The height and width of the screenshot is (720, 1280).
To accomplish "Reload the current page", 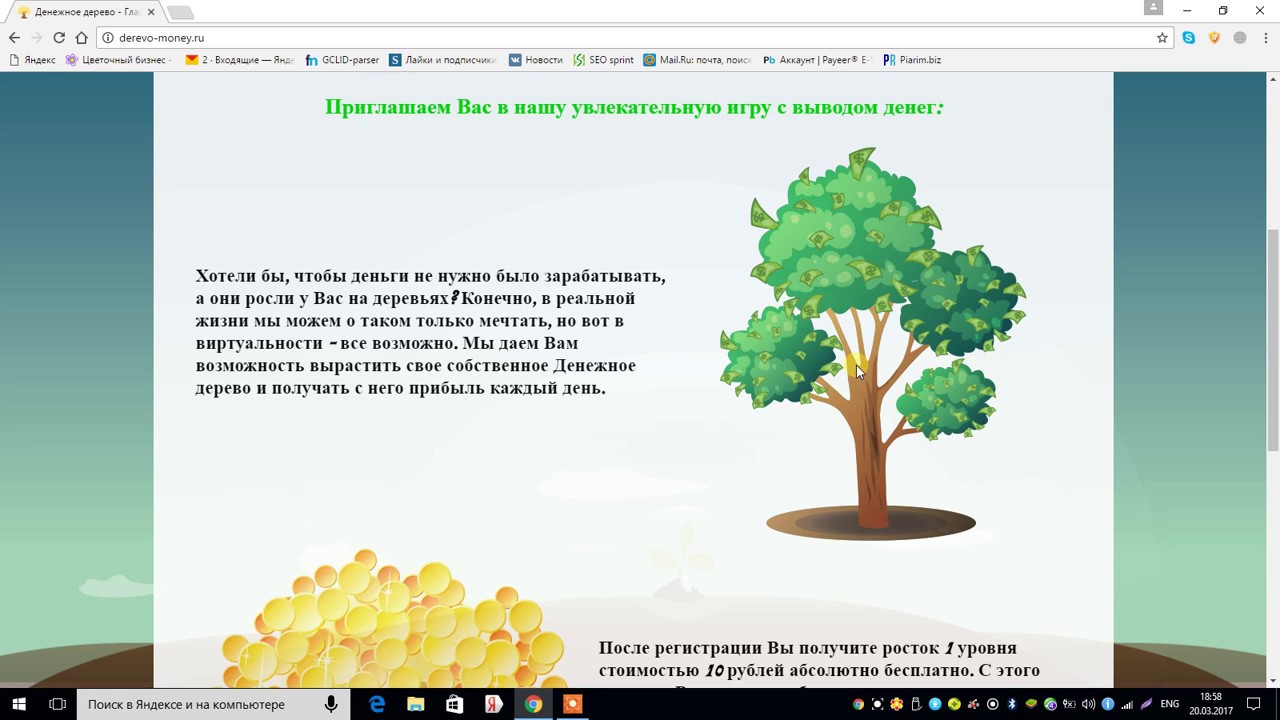I will coord(59,38).
